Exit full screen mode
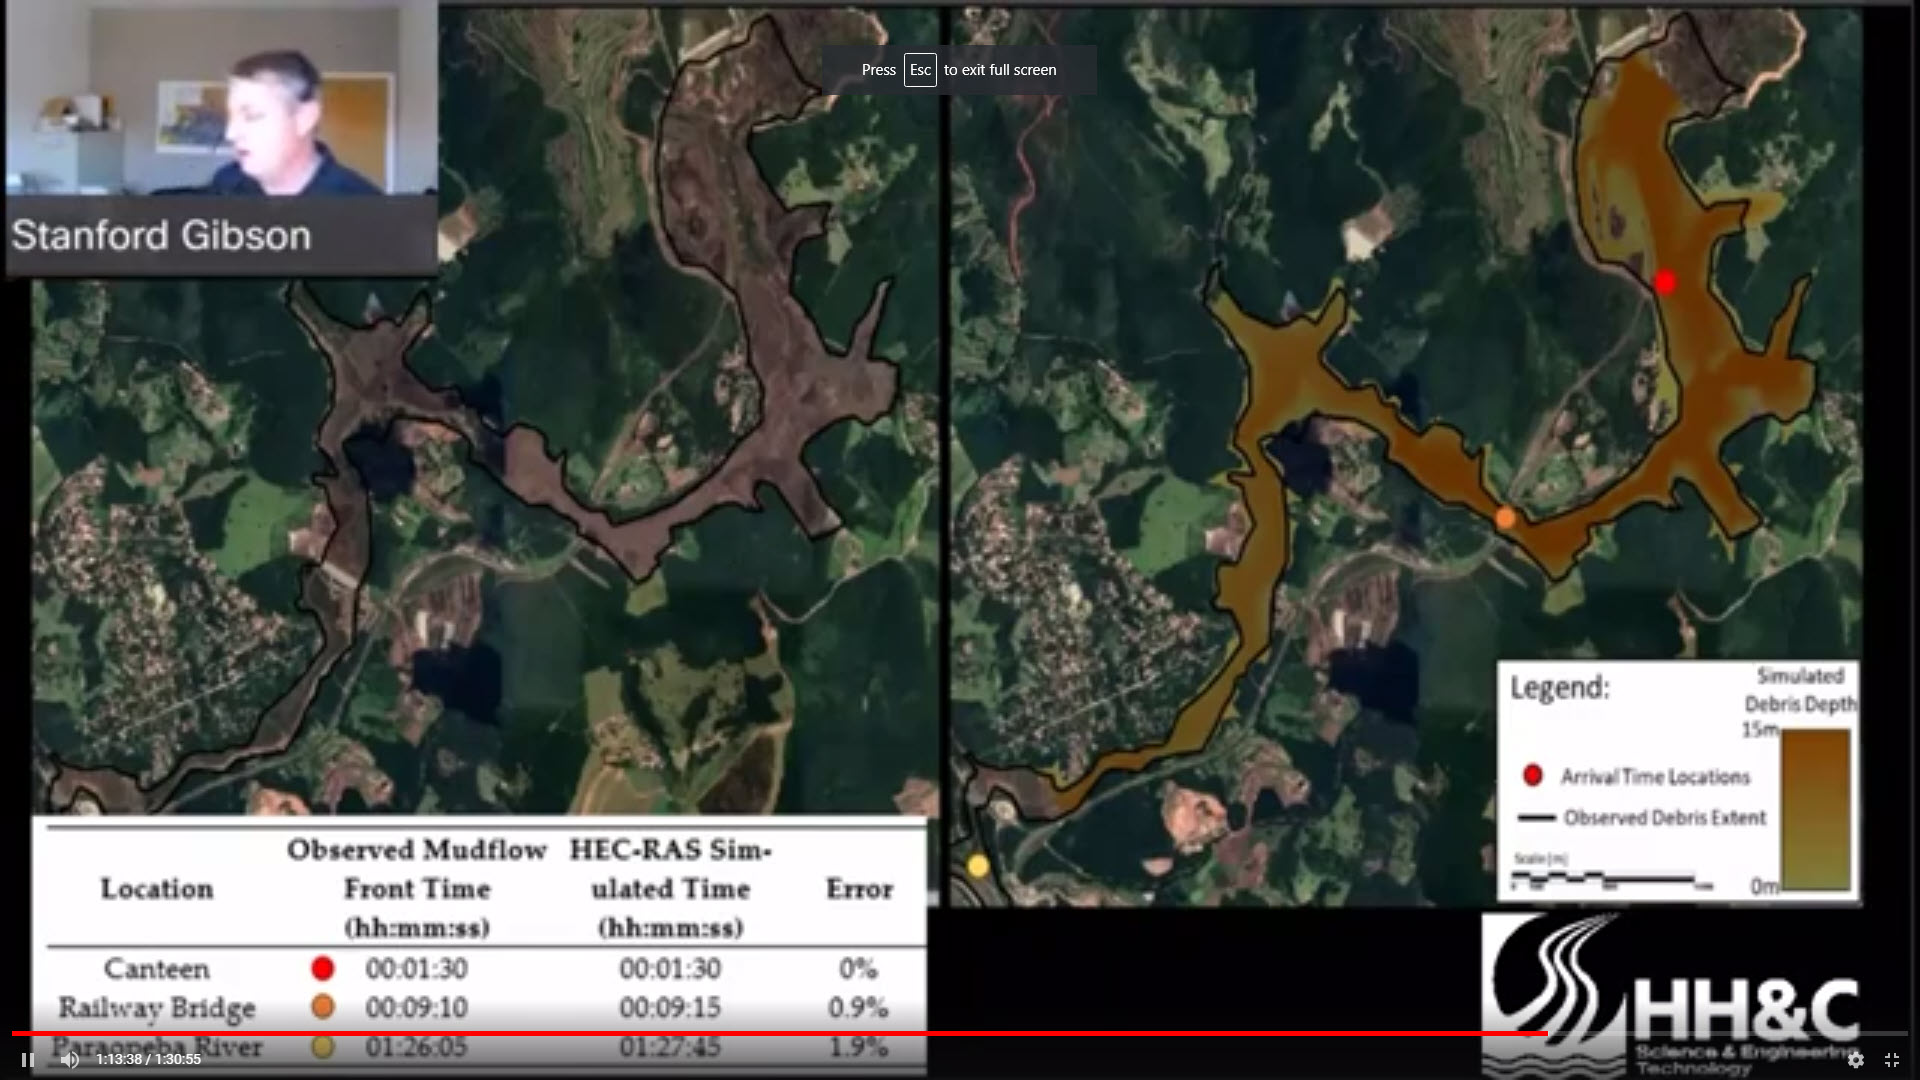Screen dimensions: 1920x1080 coord(1891,1059)
